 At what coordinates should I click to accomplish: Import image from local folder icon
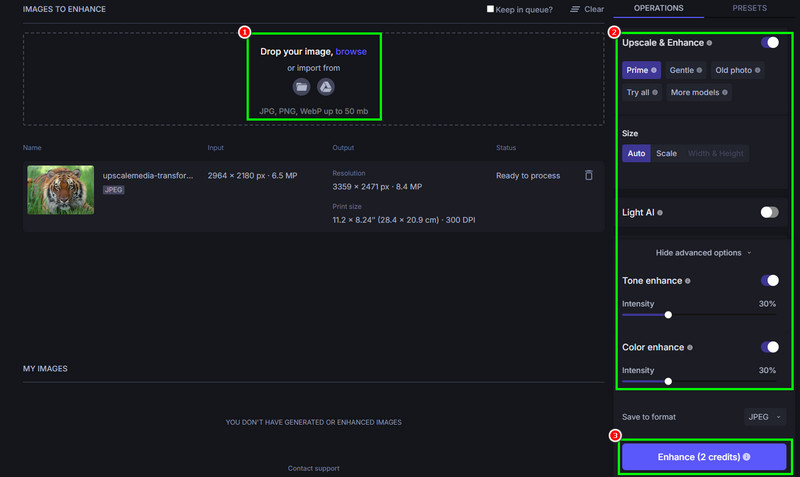(302, 87)
